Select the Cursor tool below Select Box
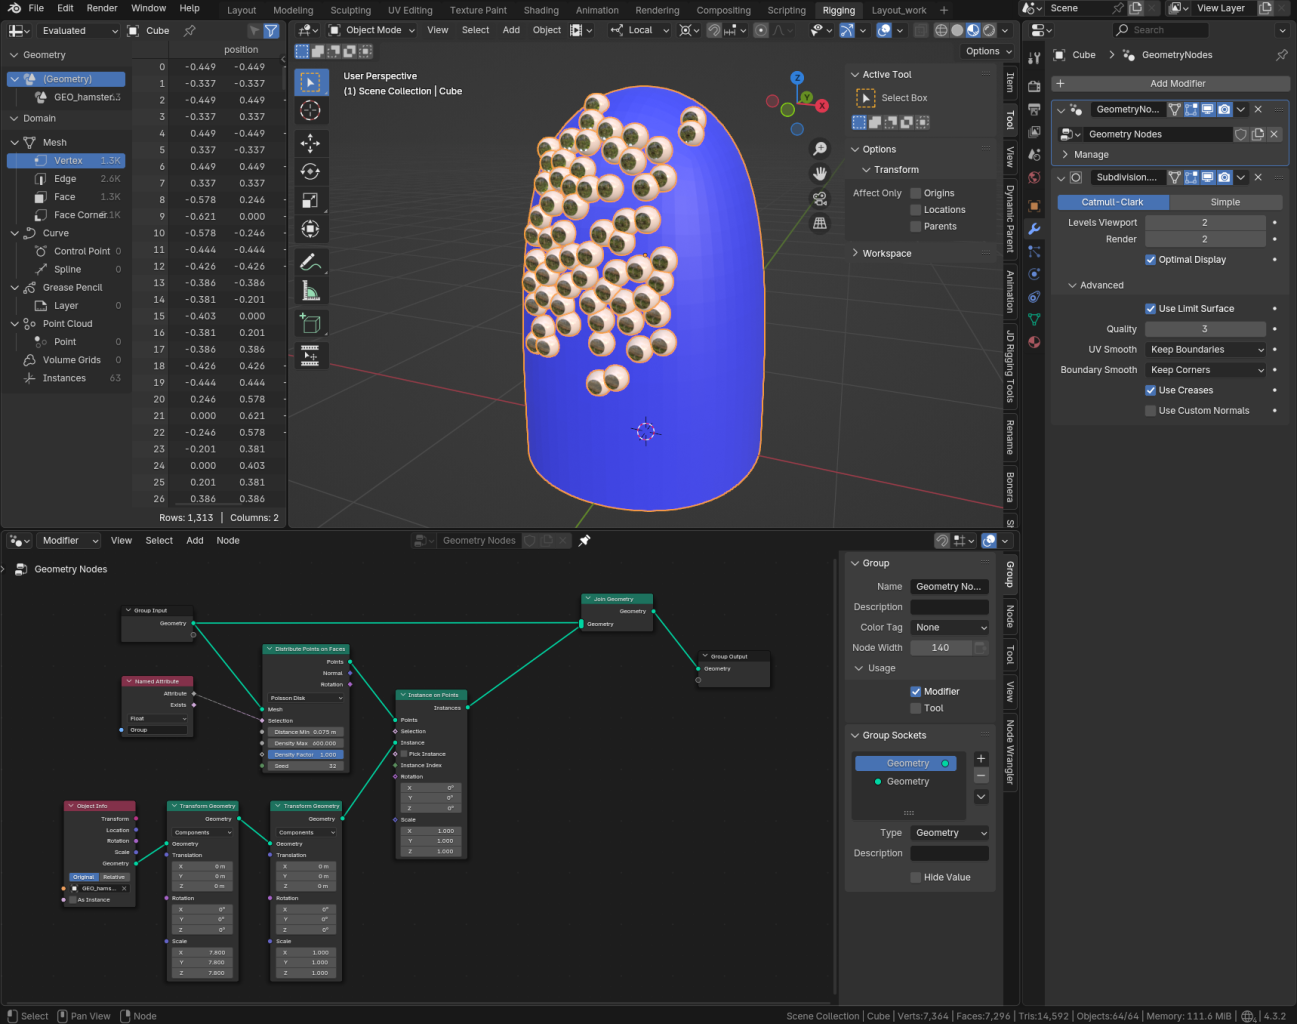 tap(311, 110)
